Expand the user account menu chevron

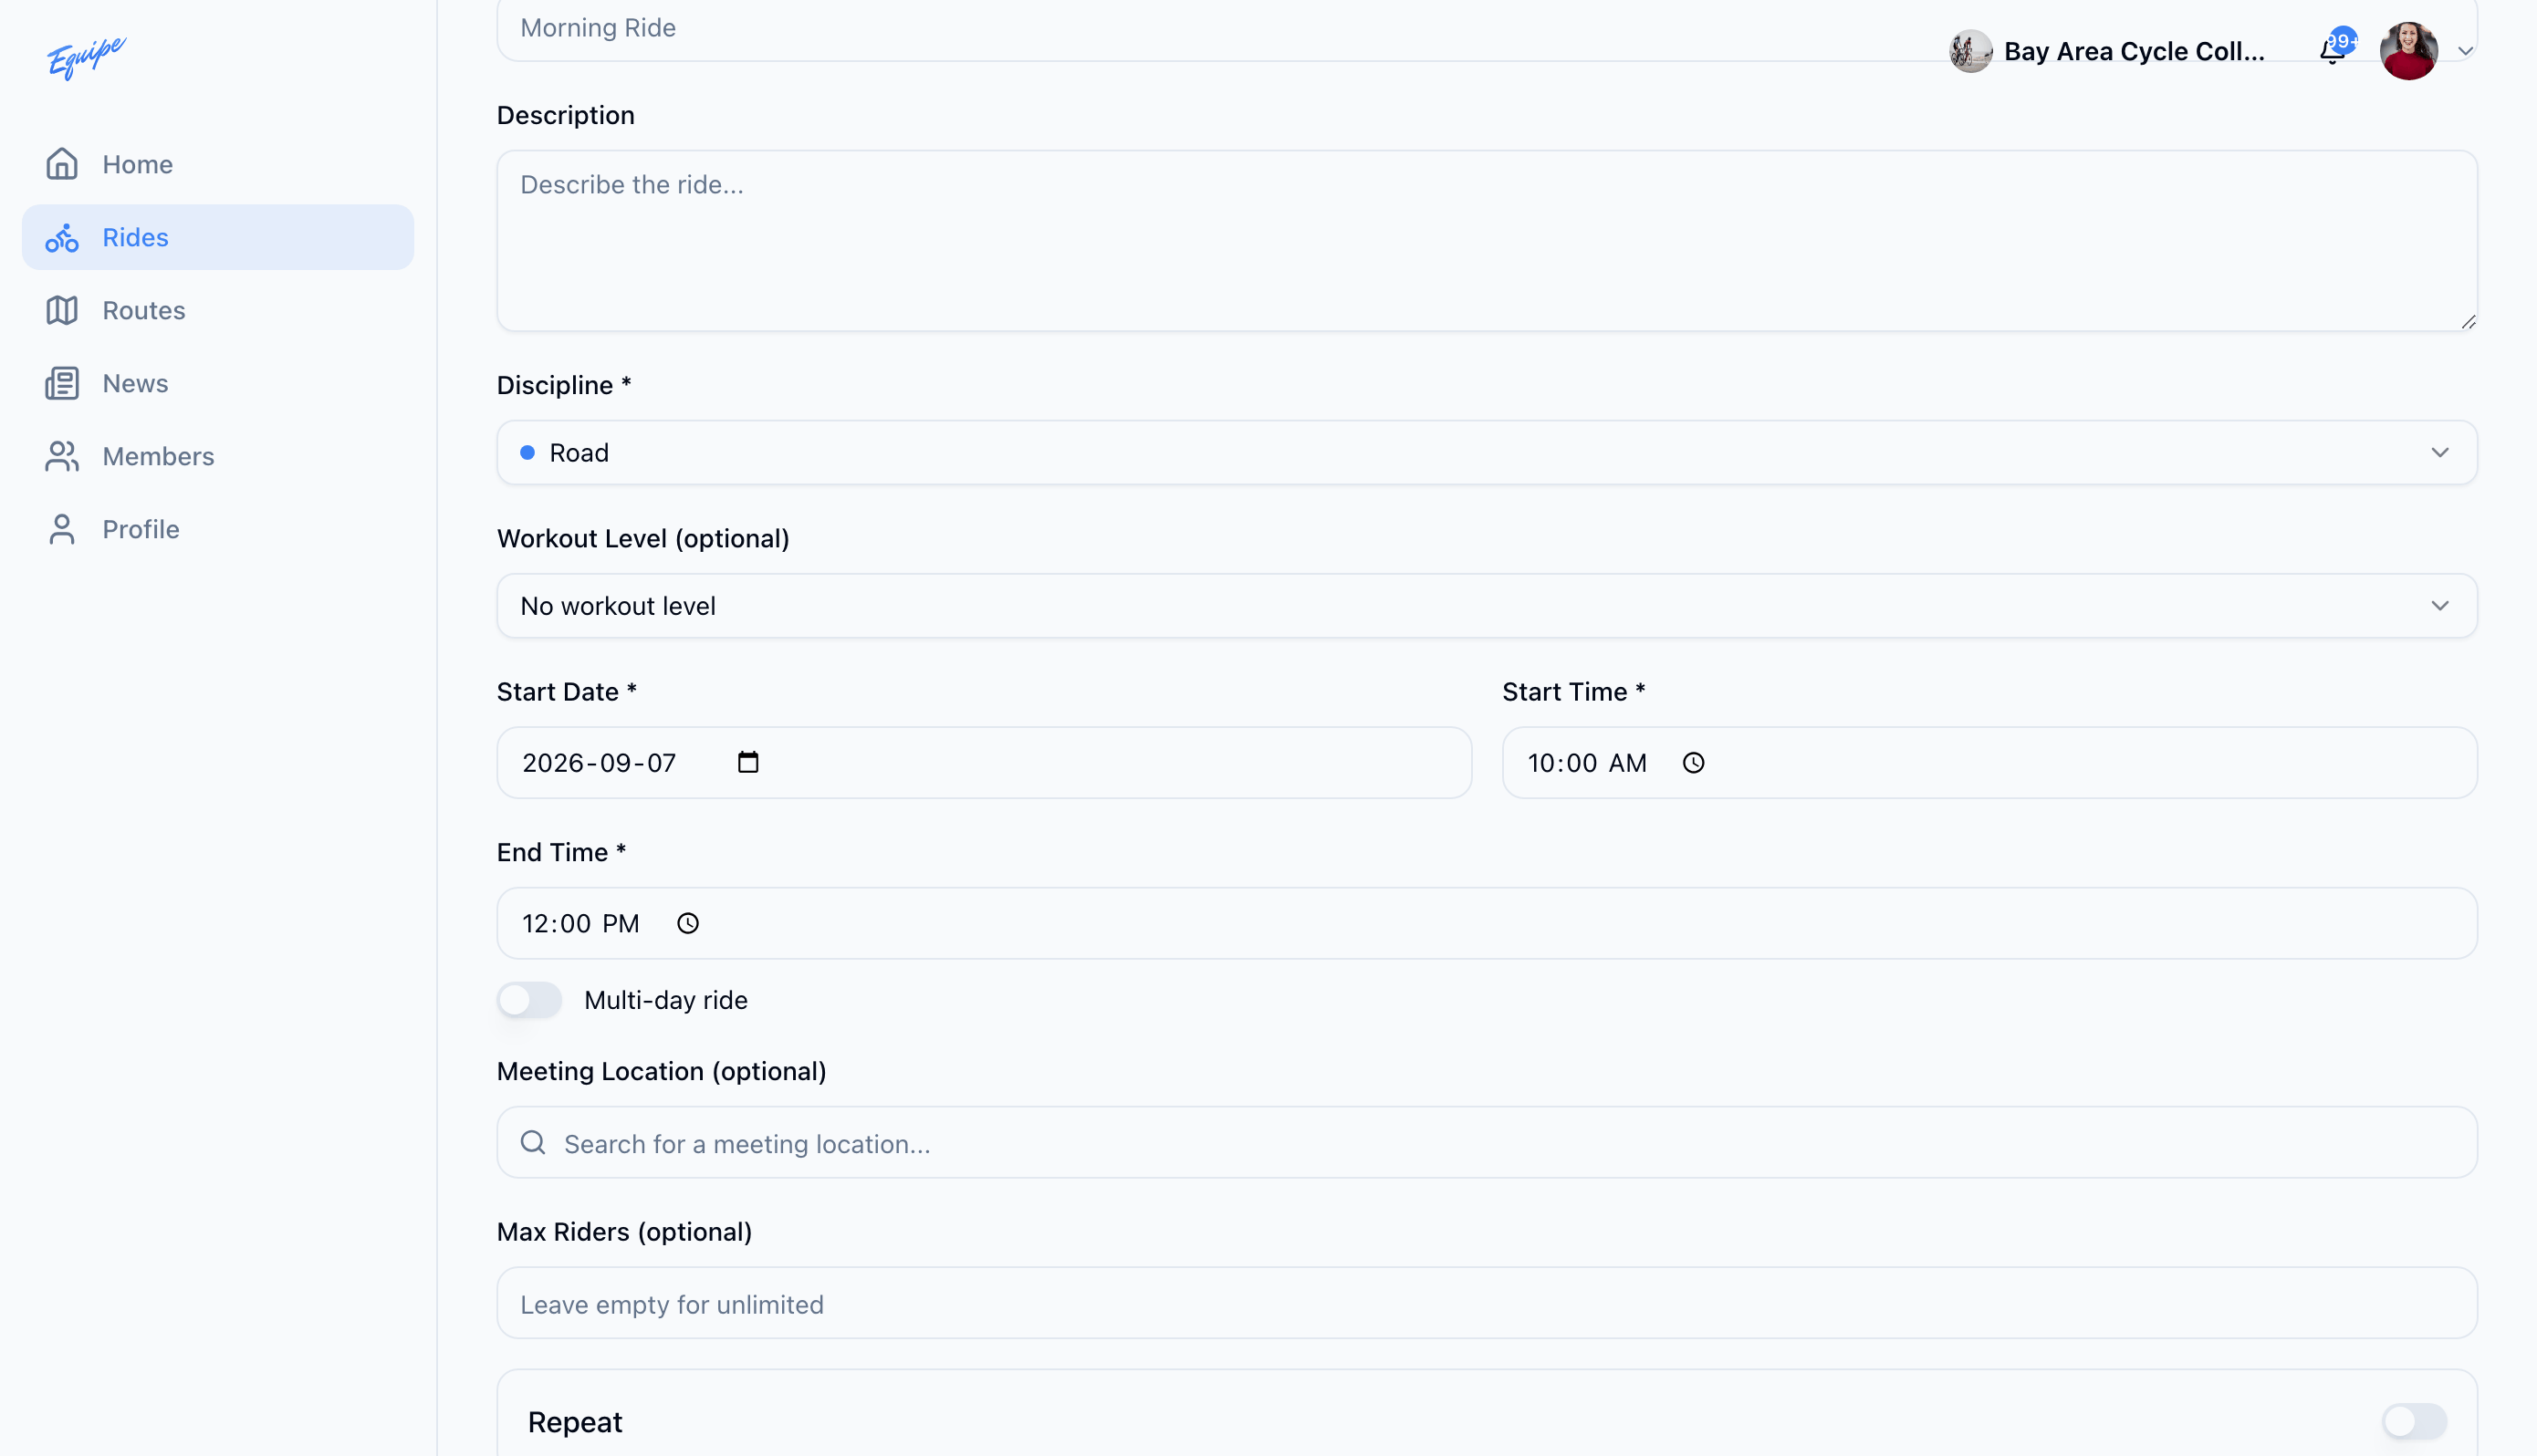[2465, 51]
